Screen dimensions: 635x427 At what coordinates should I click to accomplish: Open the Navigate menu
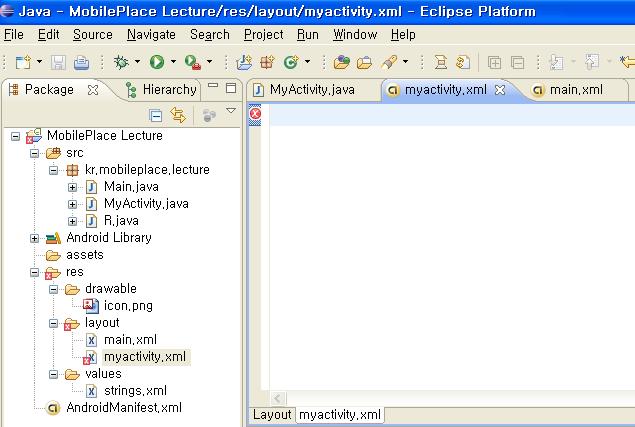(x=151, y=35)
